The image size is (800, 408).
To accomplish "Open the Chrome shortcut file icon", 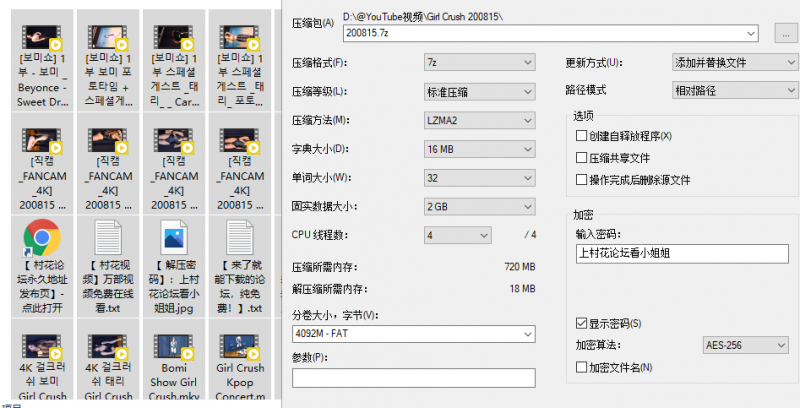I will click(42, 239).
